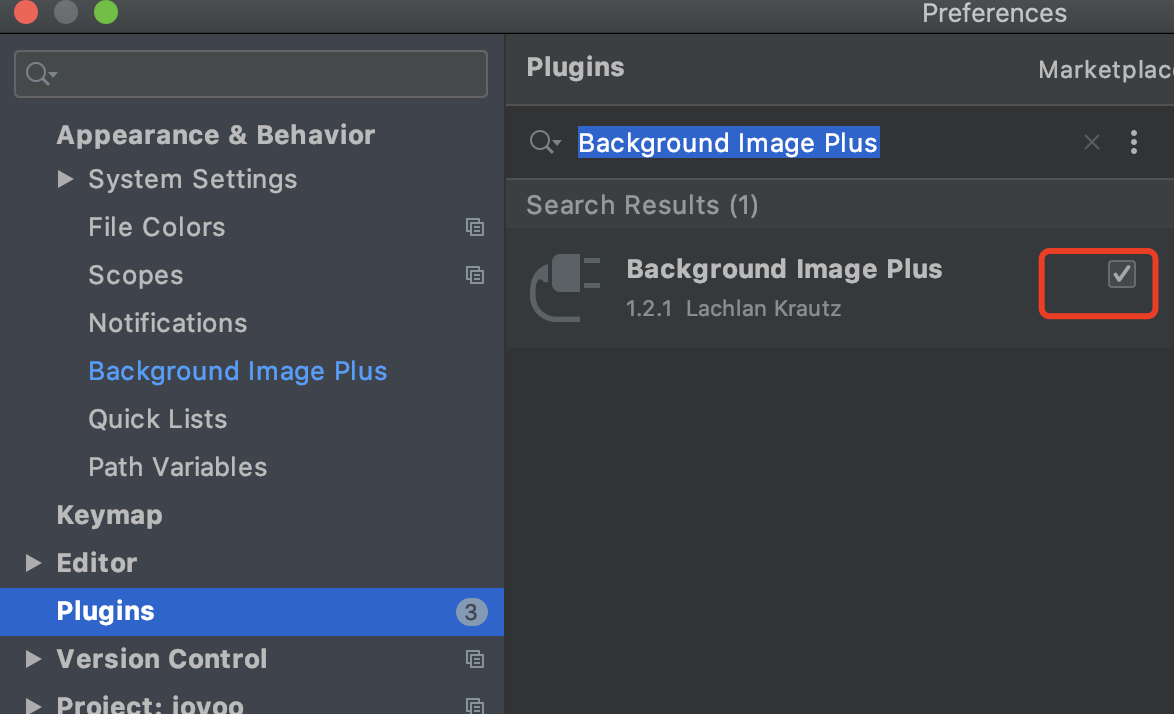Viewport: 1174px width, 714px height.
Task: Open the Notifications settings page
Action: [x=168, y=323]
